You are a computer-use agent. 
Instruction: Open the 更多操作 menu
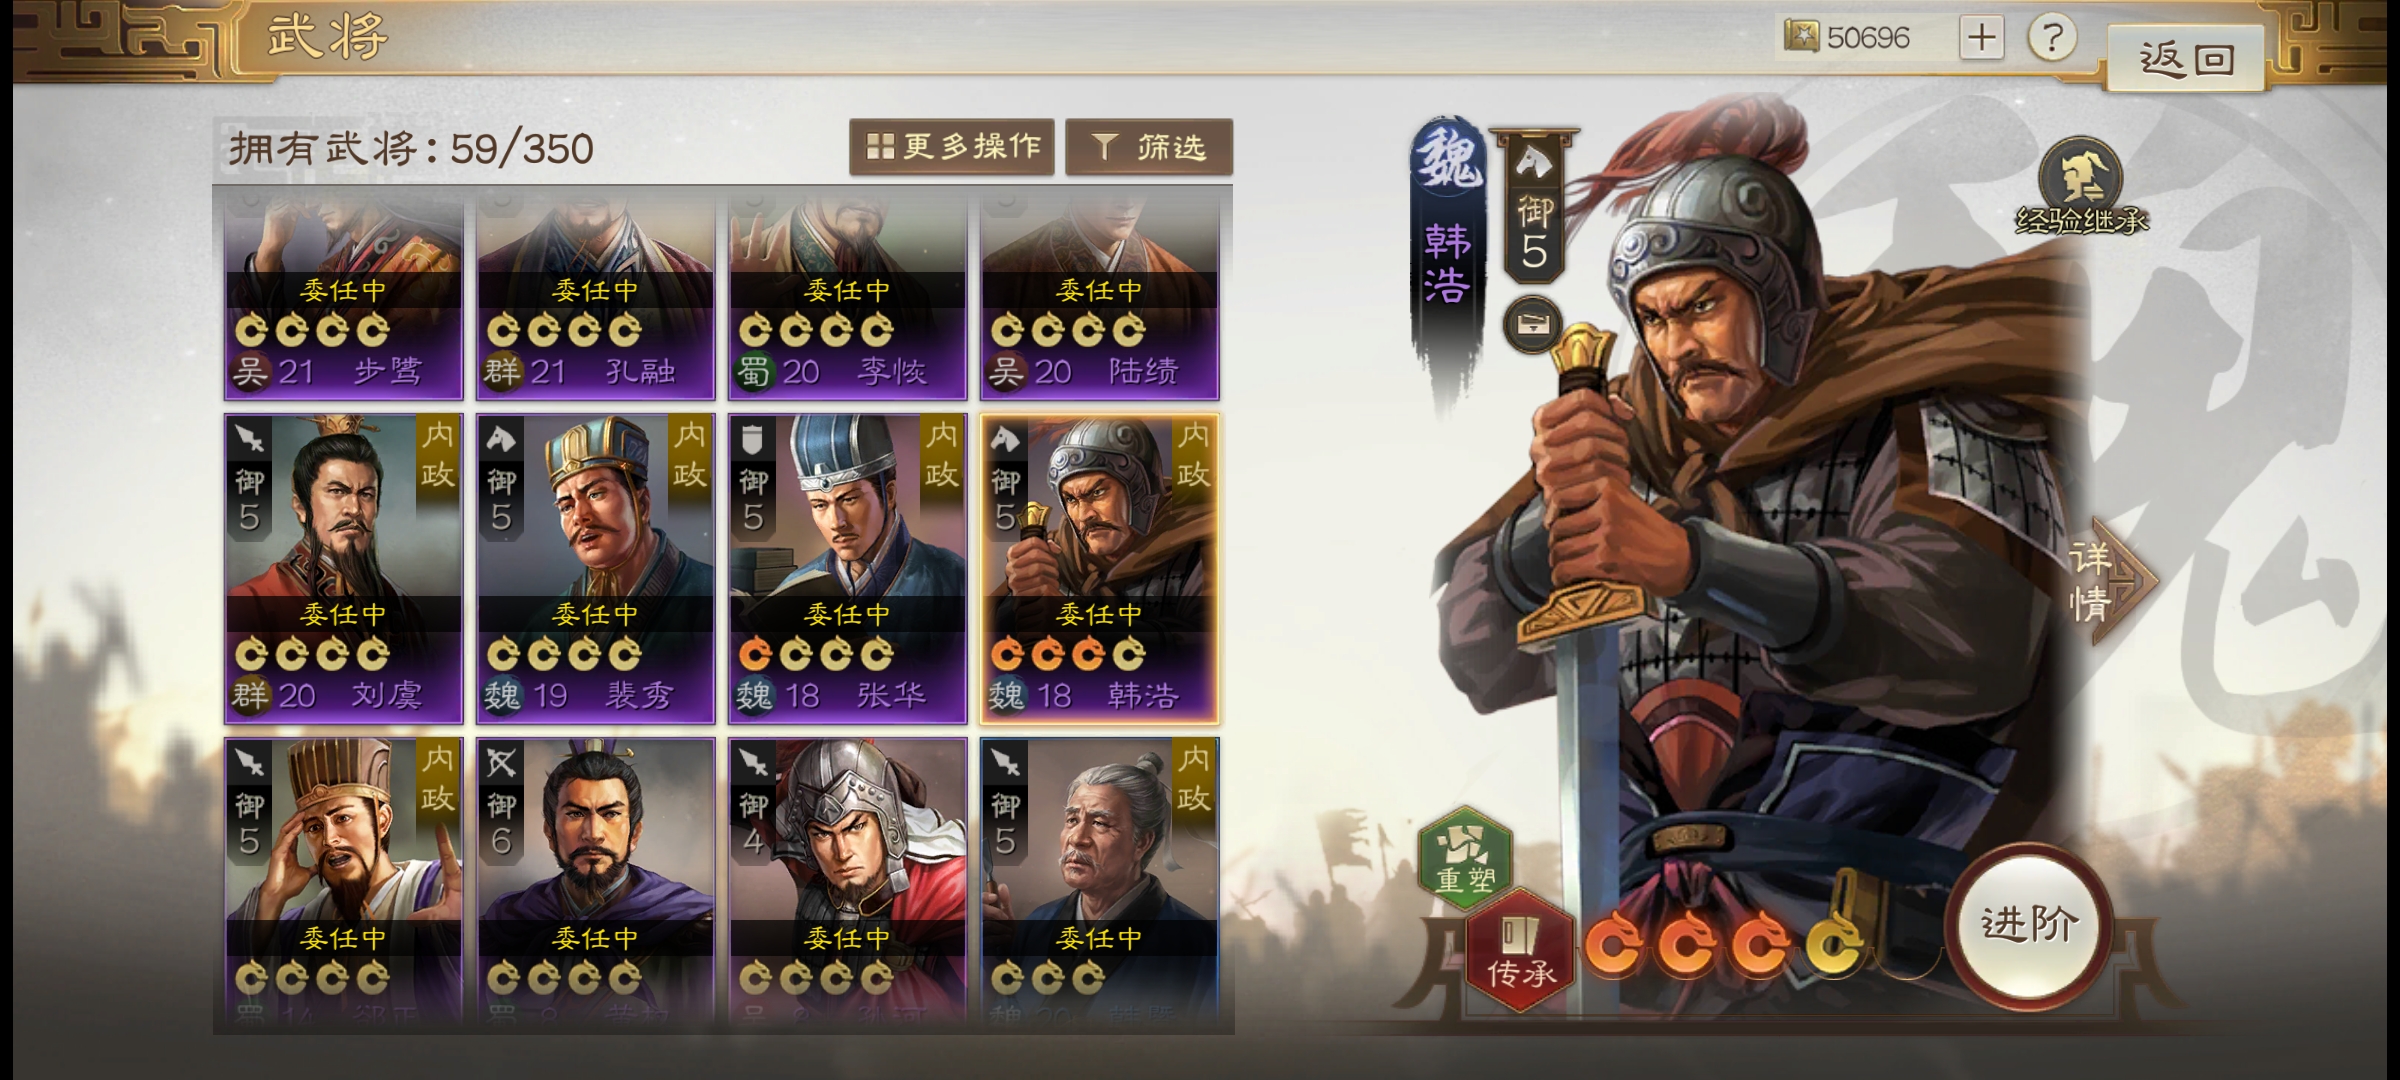[952, 147]
